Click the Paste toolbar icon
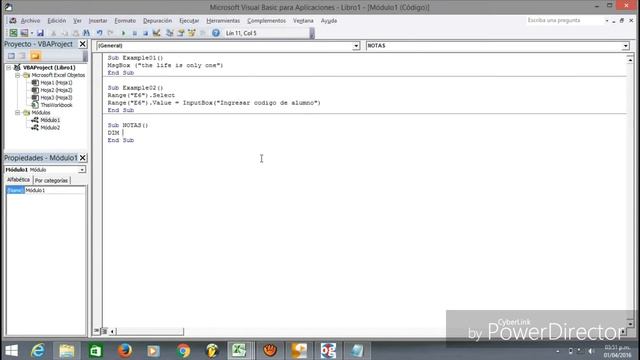Viewport: 640px width, 360px height. [76, 33]
